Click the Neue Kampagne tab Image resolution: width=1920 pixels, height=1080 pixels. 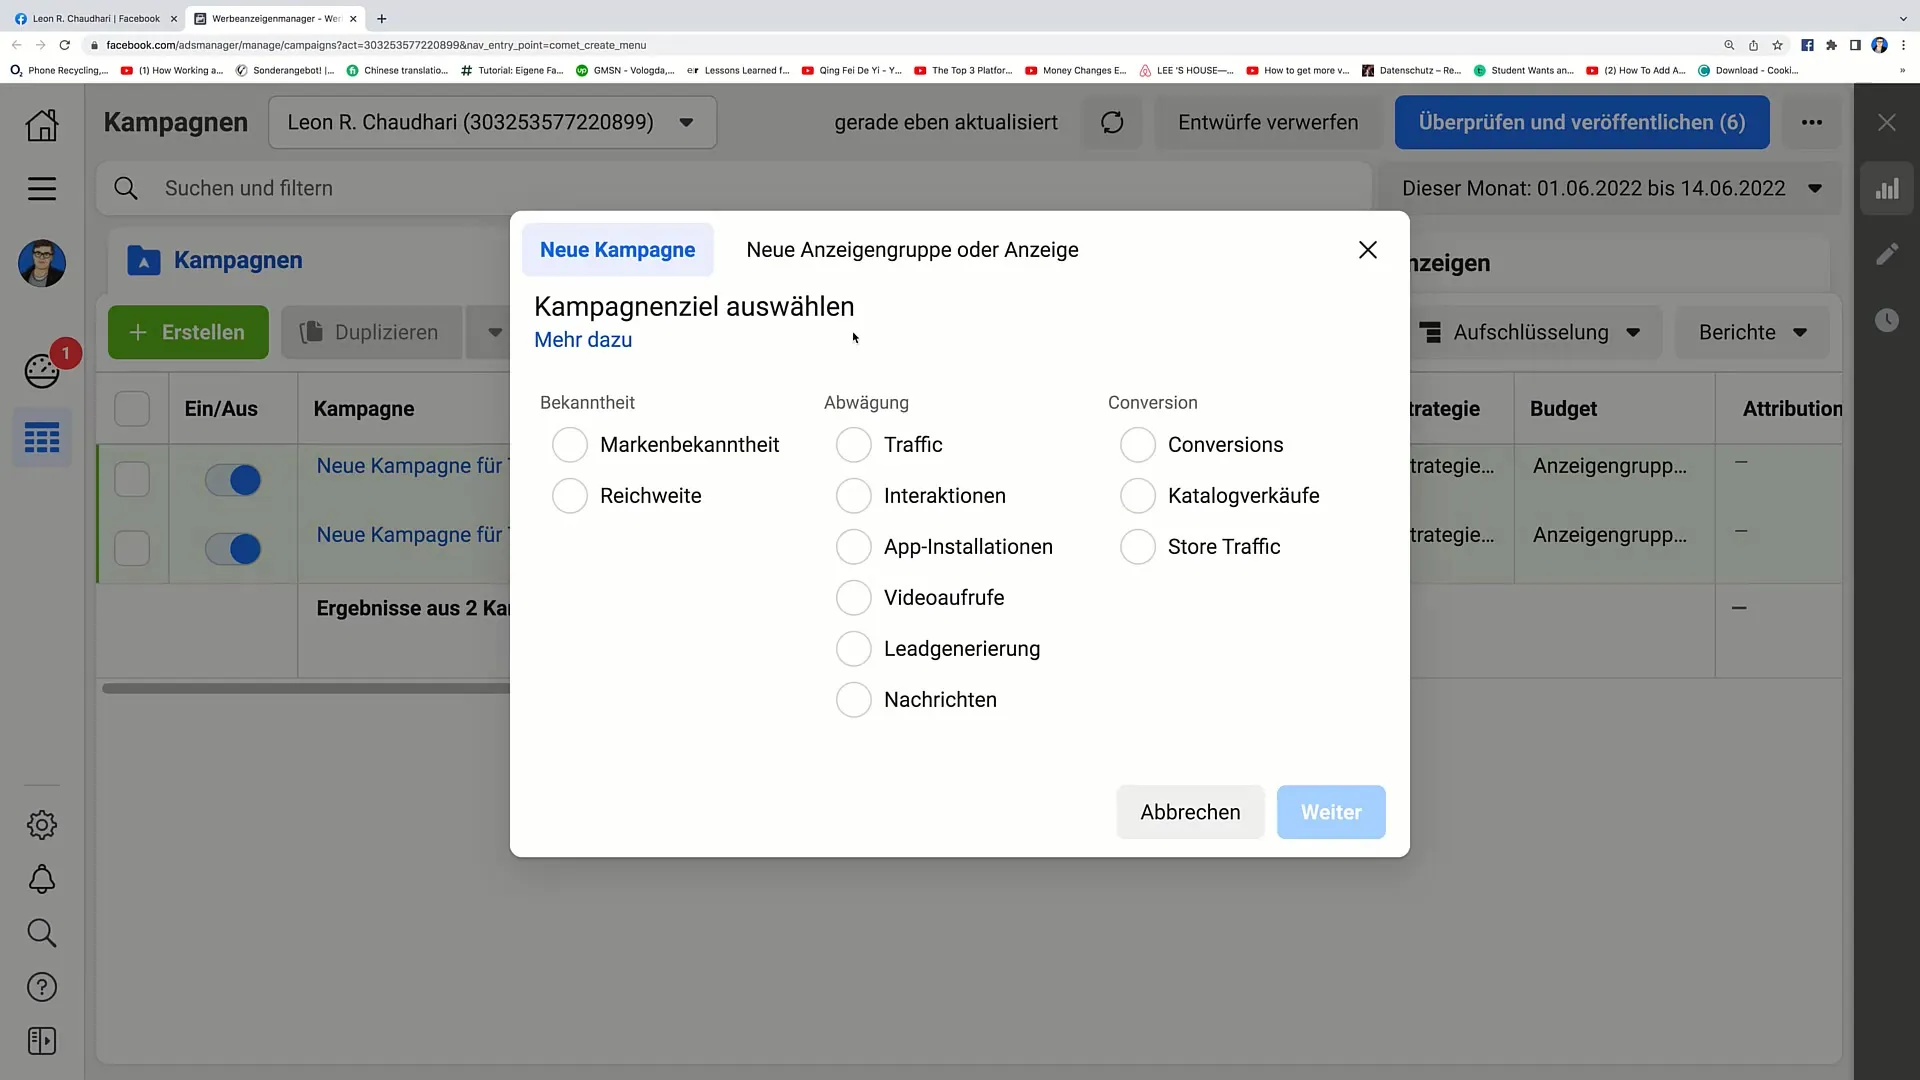(617, 249)
